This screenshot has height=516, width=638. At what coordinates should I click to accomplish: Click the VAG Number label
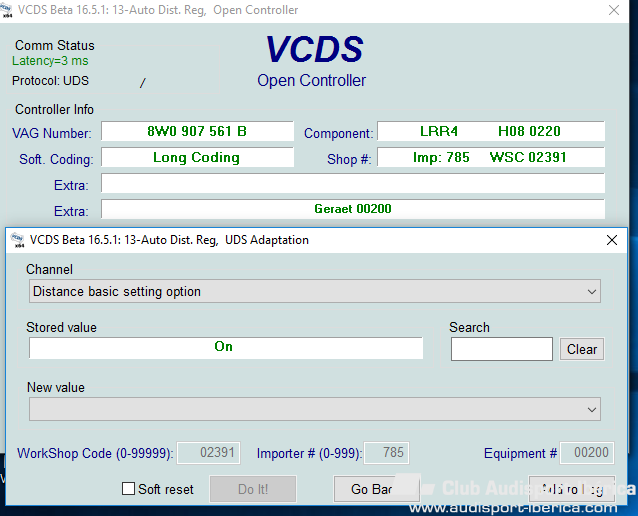pyautogui.click(x=52, y=133)
